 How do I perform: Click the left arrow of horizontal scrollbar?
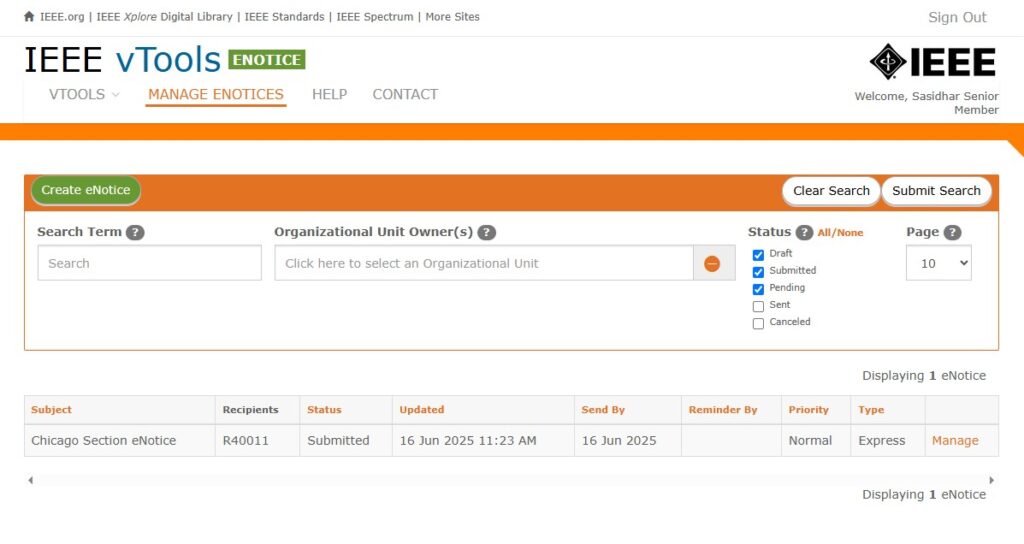(30, 480)
